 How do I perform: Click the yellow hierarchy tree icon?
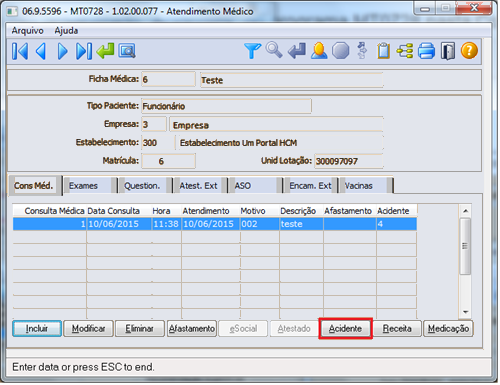405,51
